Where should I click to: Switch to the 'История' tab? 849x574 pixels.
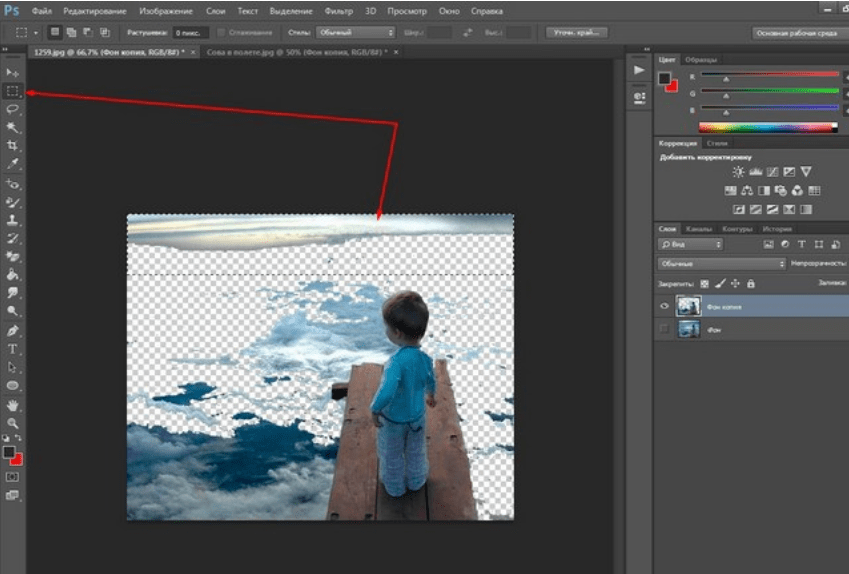click(777, 229)
